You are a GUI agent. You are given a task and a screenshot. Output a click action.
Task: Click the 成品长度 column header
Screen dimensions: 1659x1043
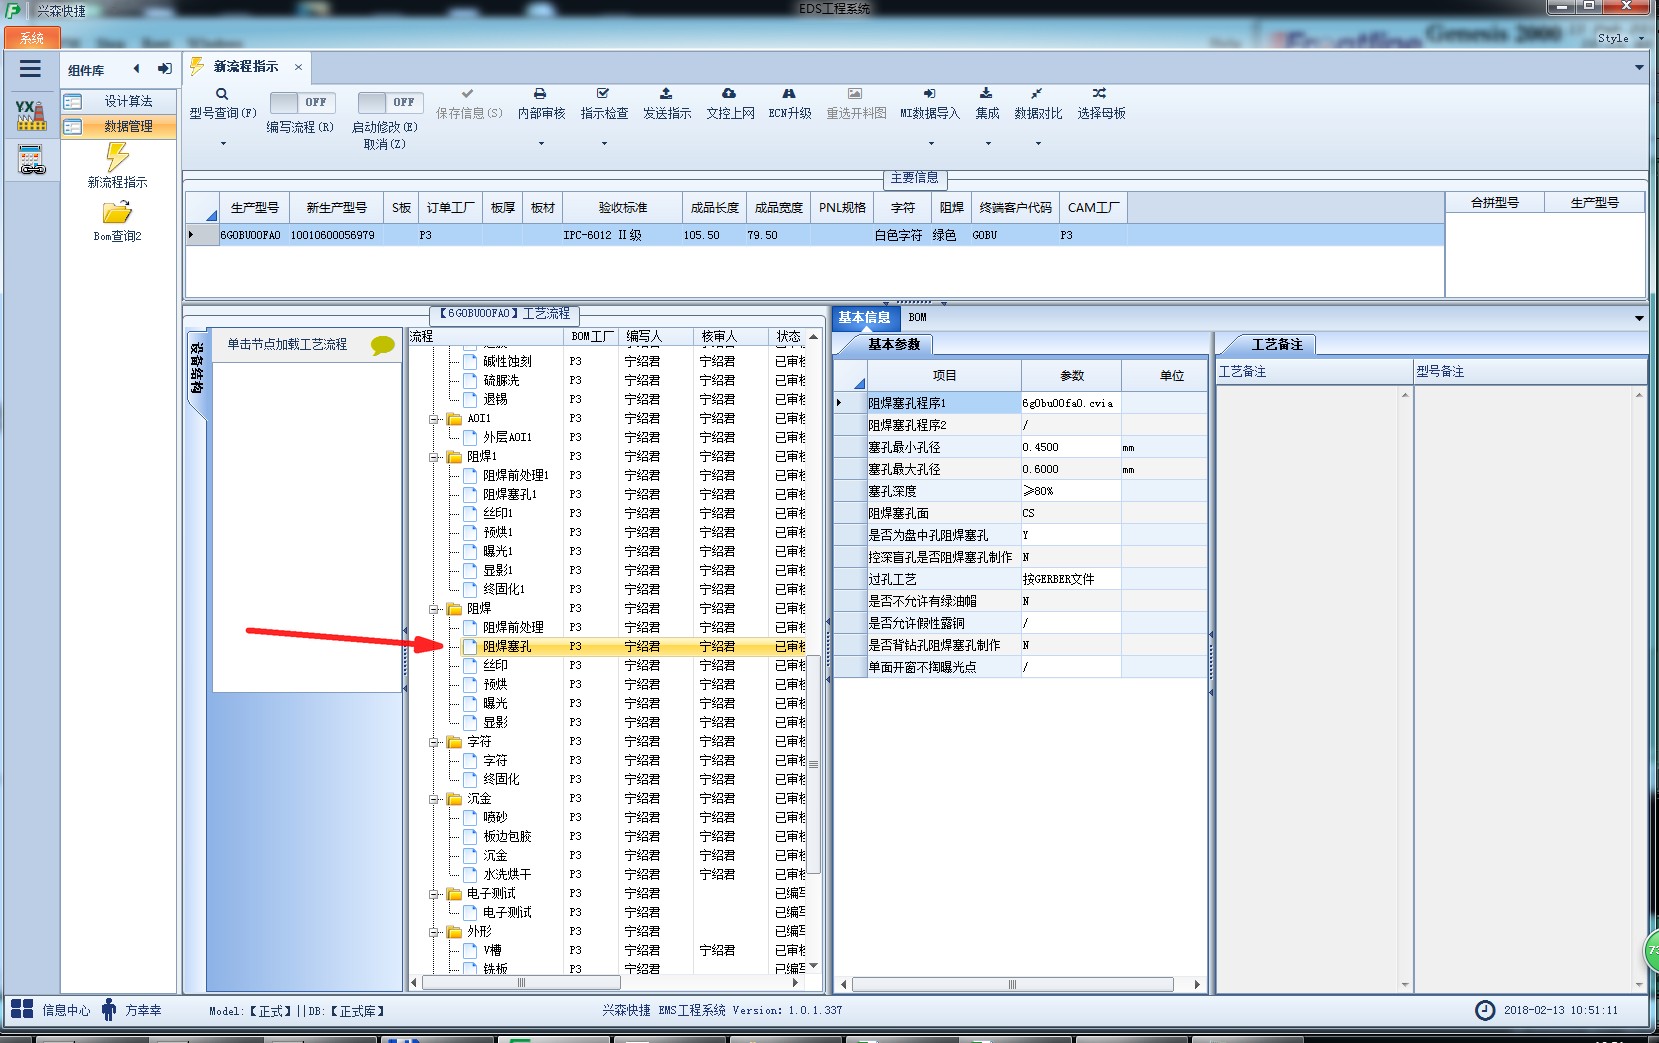pos(714,208)
